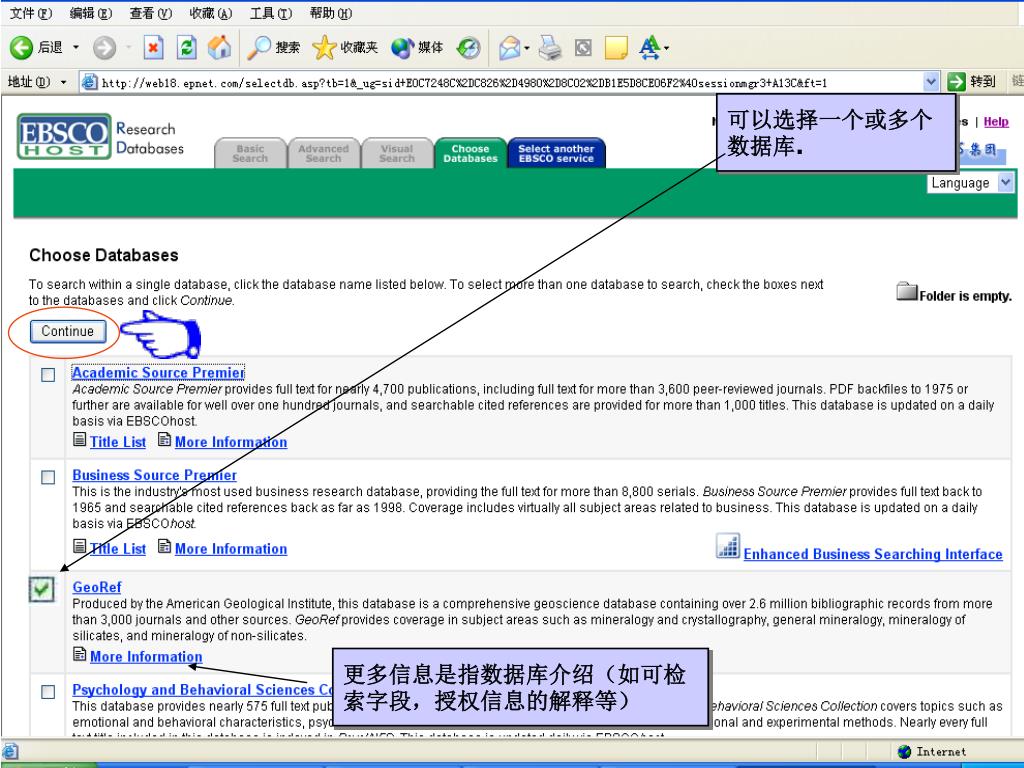Refresh the page with the green arrows icon

click(x=187, y=48)
